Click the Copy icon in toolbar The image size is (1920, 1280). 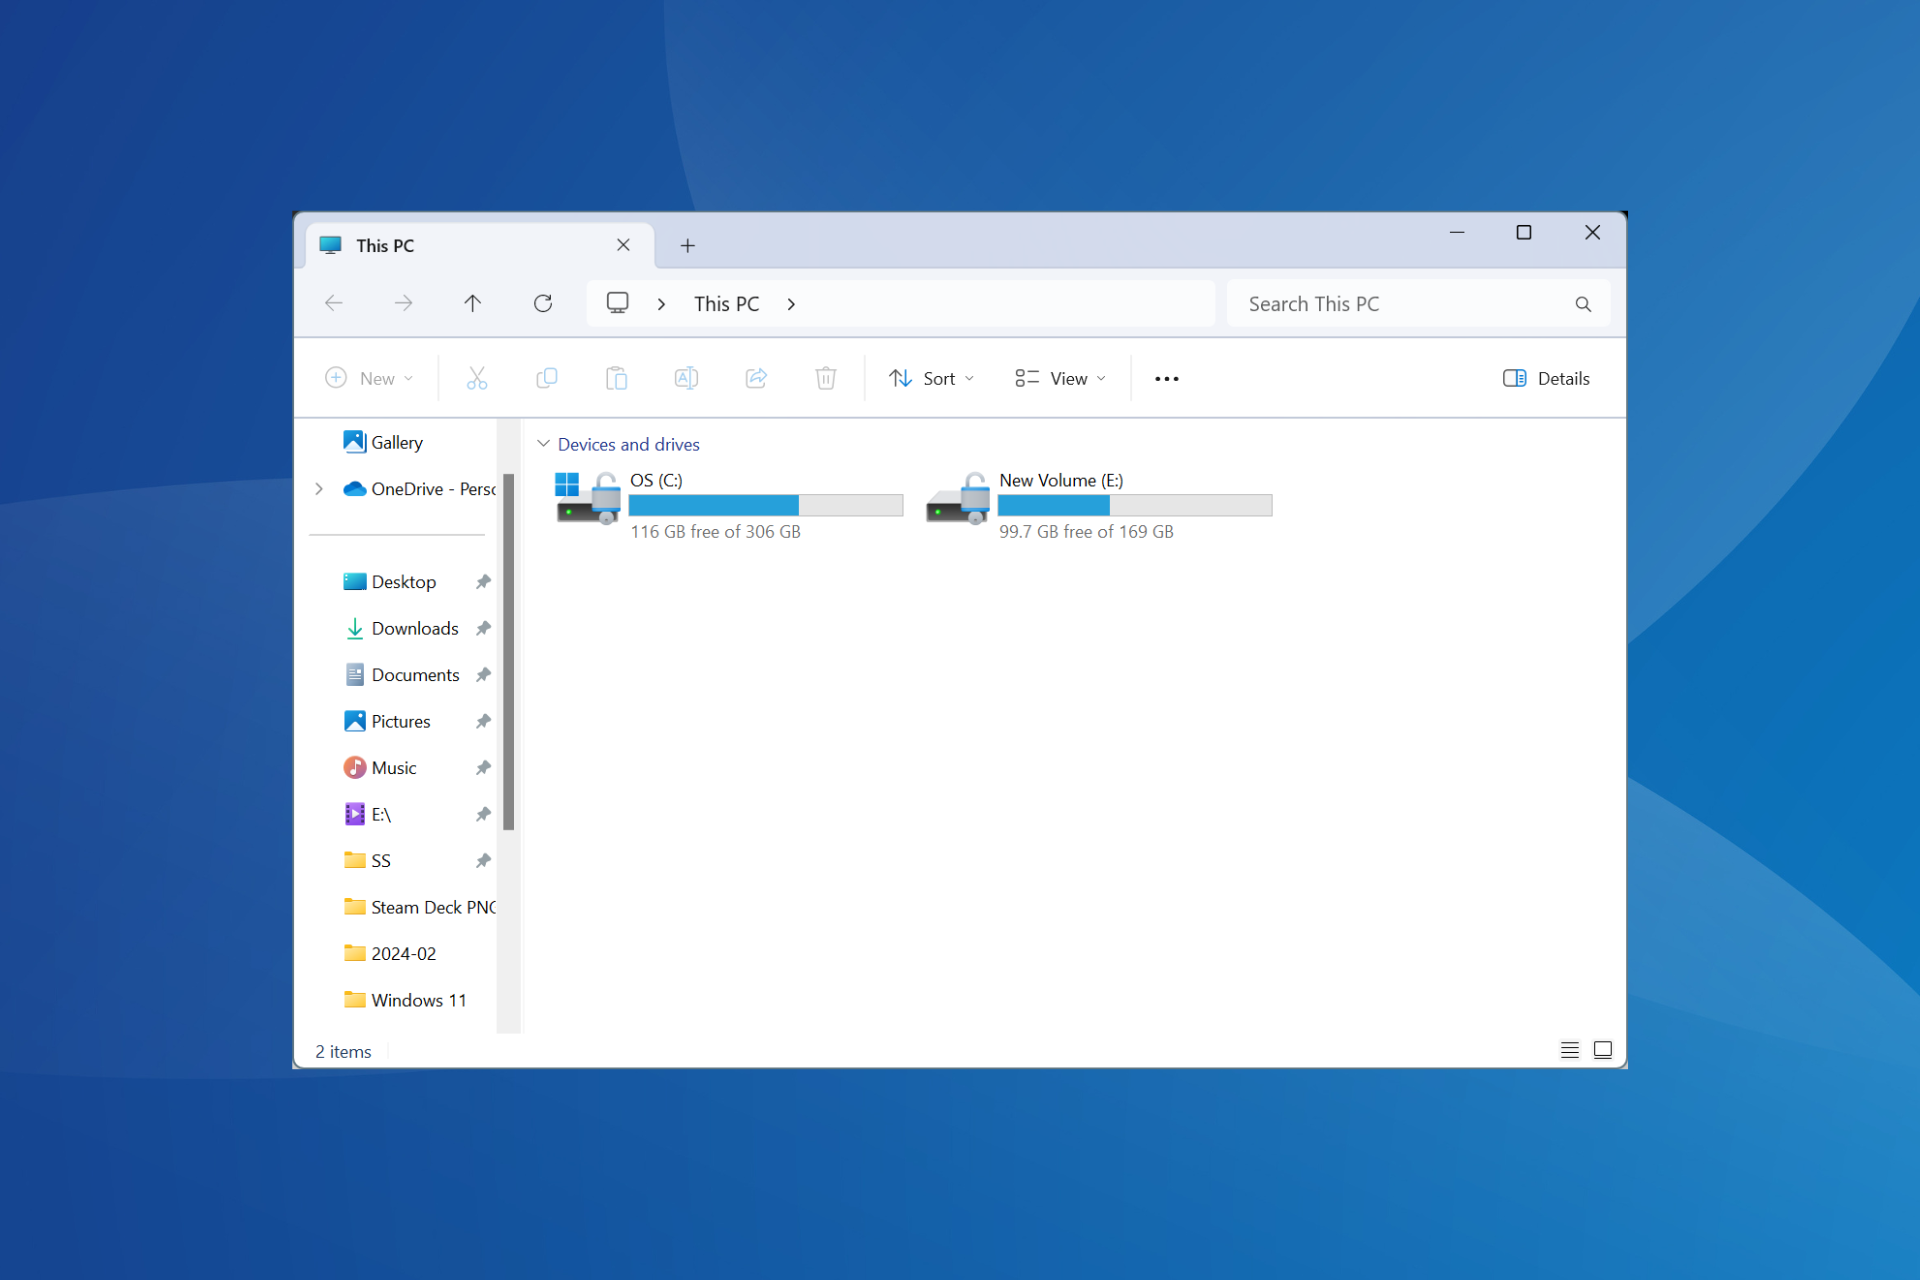(547, 378)
